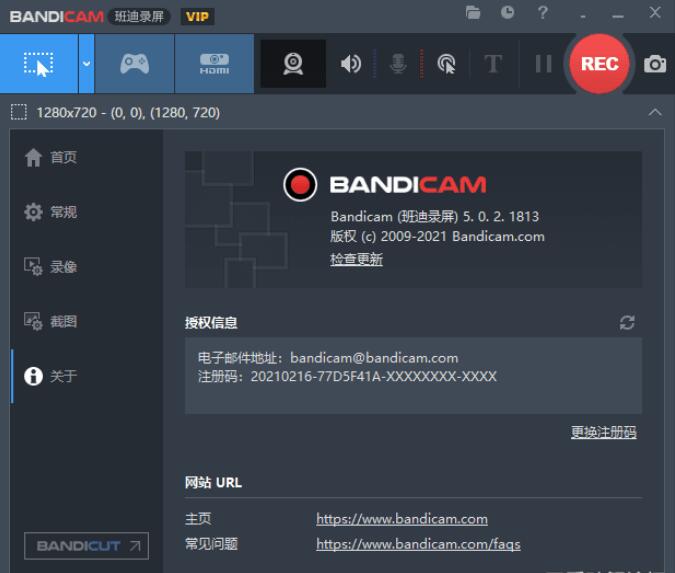Open the 截图 image settings tab
Viewport: 675px width, 573px height.
[x=51, y=321]
